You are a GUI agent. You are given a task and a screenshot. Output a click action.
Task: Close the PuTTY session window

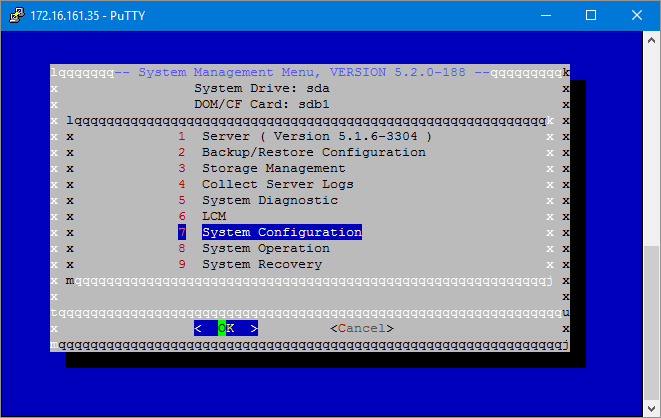[x=637, y=16]
